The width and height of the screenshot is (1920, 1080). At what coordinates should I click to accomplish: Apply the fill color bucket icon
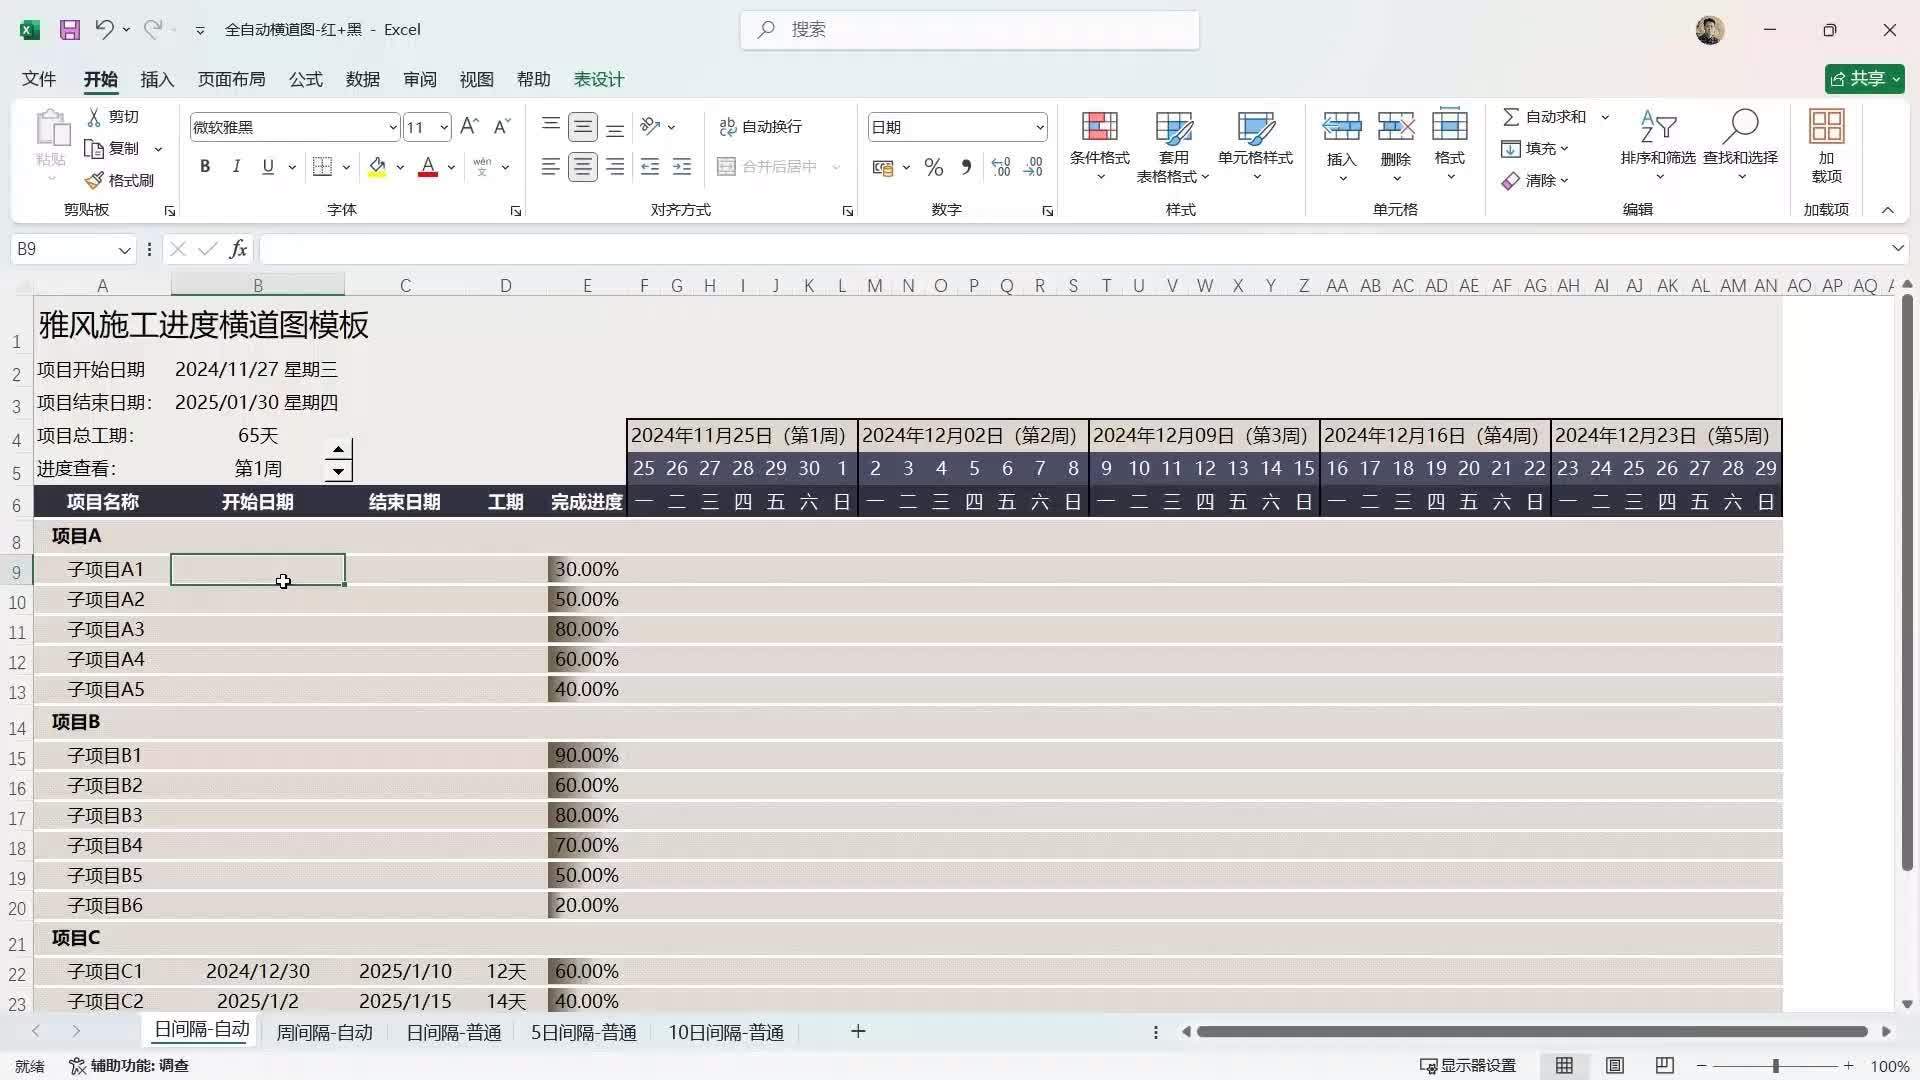click(x=377, y=167)
